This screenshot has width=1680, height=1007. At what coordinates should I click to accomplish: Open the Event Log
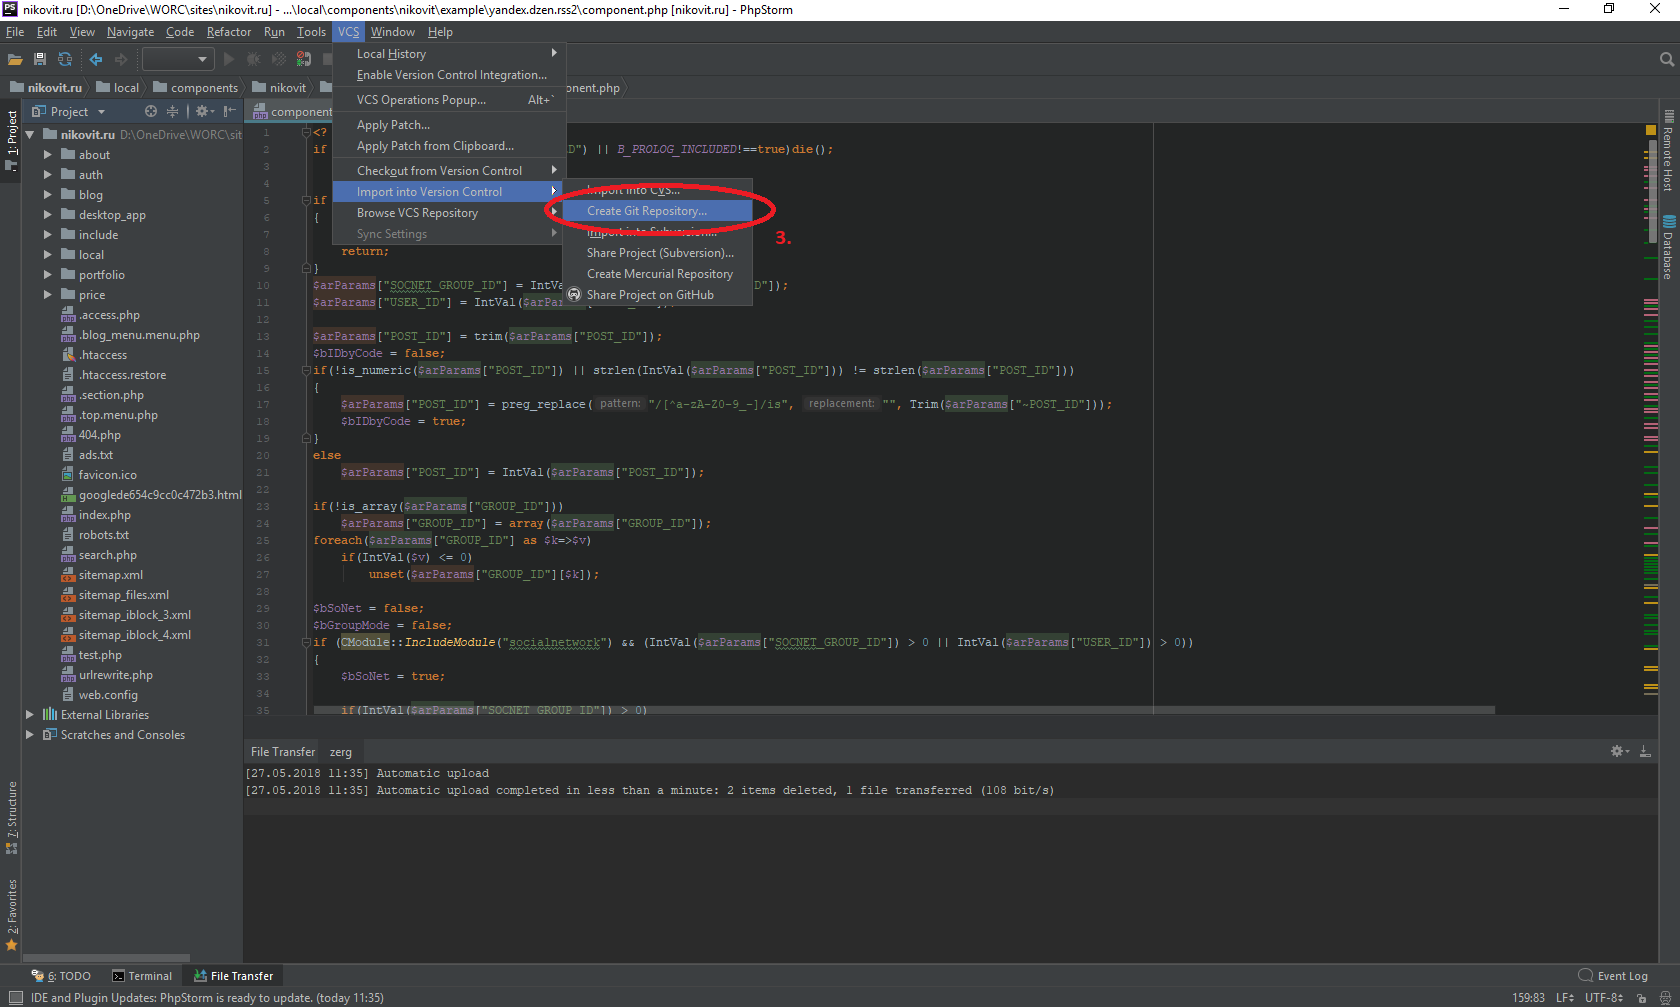click(1613, 976)
